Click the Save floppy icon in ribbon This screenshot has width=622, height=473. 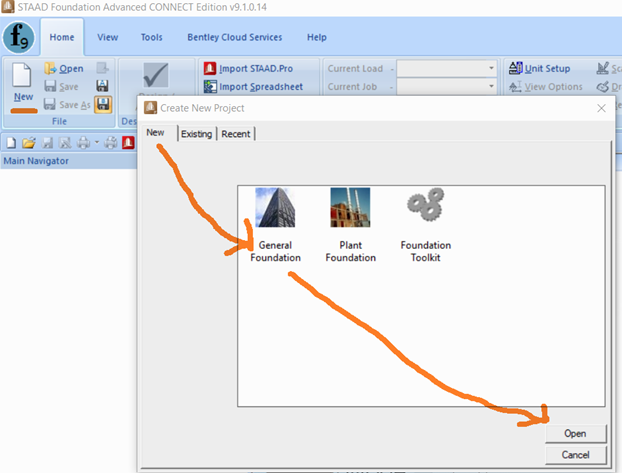(x=50, y=86)
